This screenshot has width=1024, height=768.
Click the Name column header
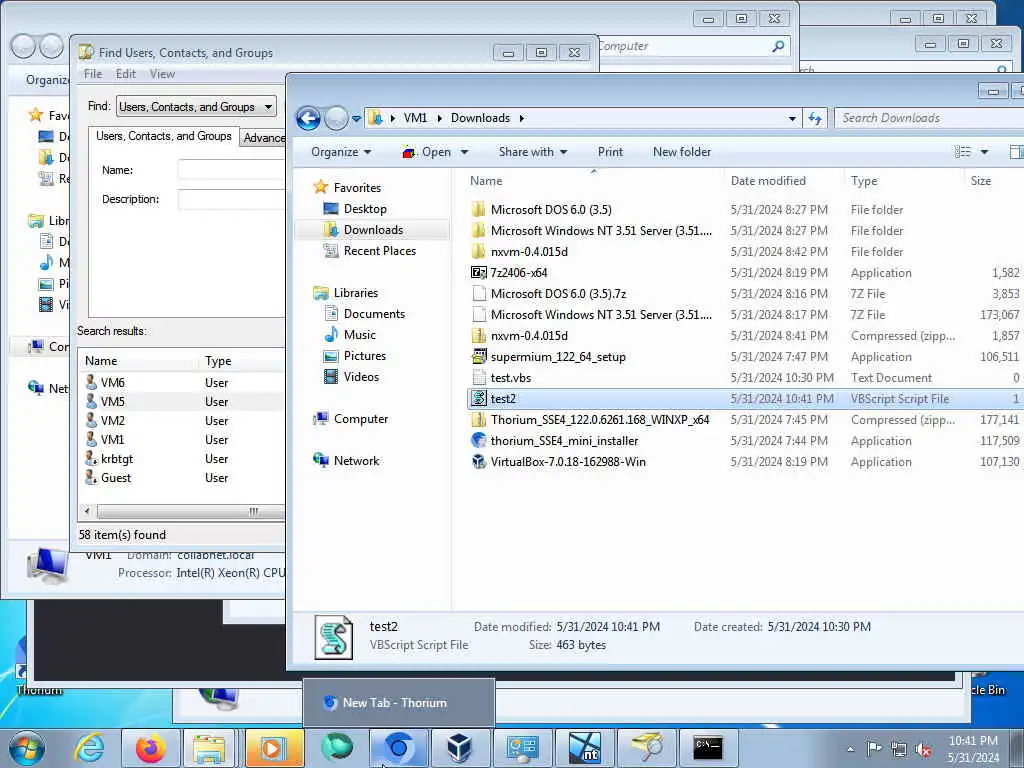[x=486, y=181]
